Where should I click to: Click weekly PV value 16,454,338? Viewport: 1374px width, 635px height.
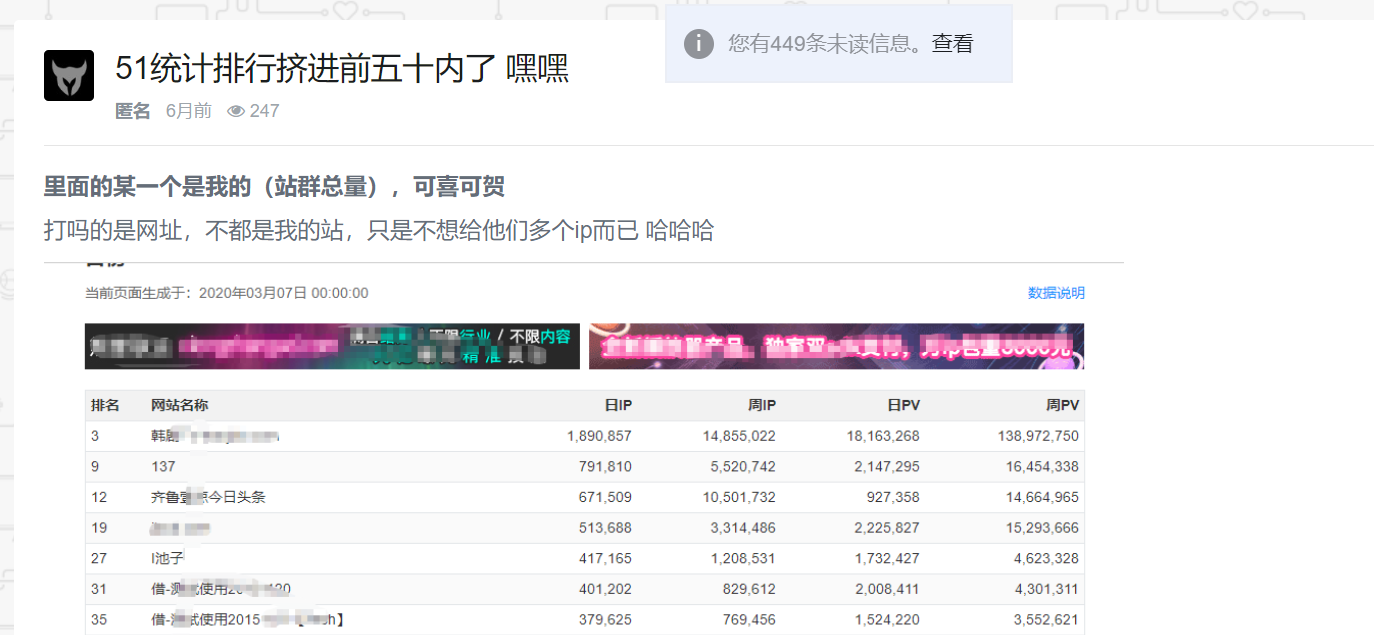[x=1042, y=466]
